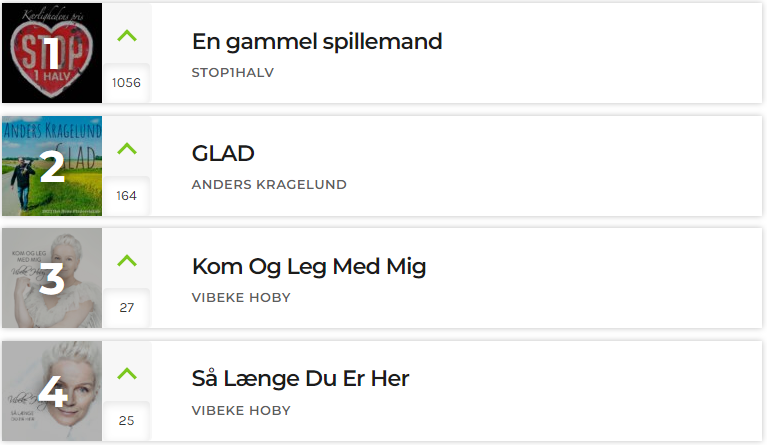767x445 pixels.
Task: Open the song title "En gammel spillemand"
Action: [317, 42]
